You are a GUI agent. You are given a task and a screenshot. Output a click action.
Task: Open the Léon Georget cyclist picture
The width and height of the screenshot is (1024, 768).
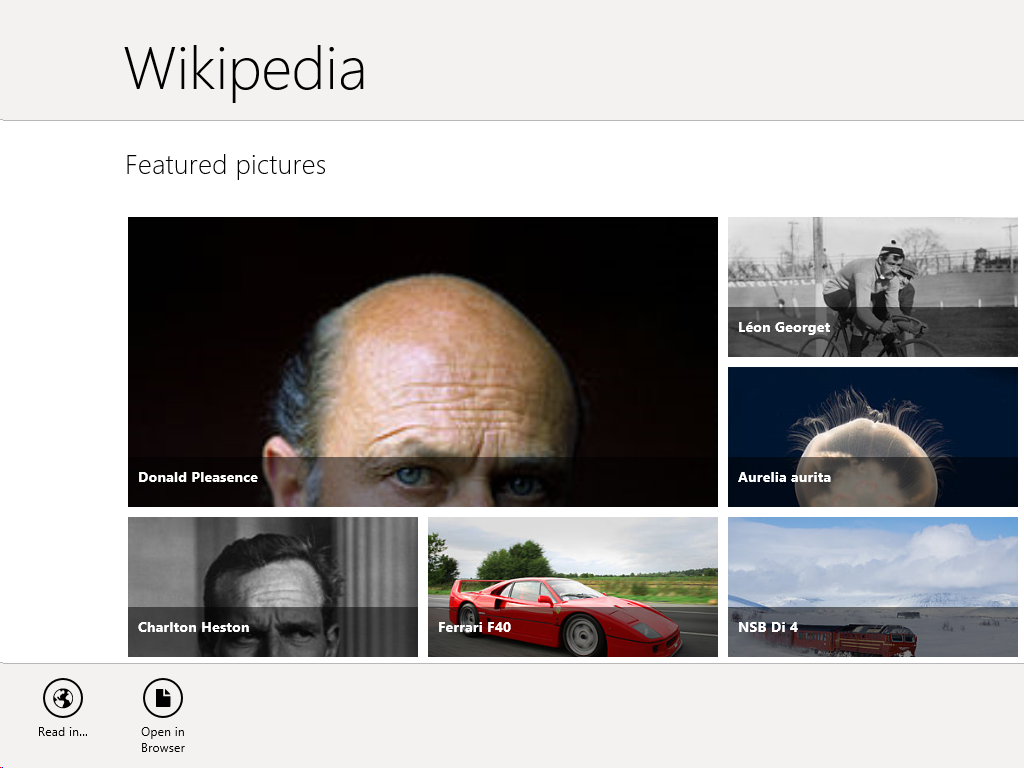coord(872,287)
